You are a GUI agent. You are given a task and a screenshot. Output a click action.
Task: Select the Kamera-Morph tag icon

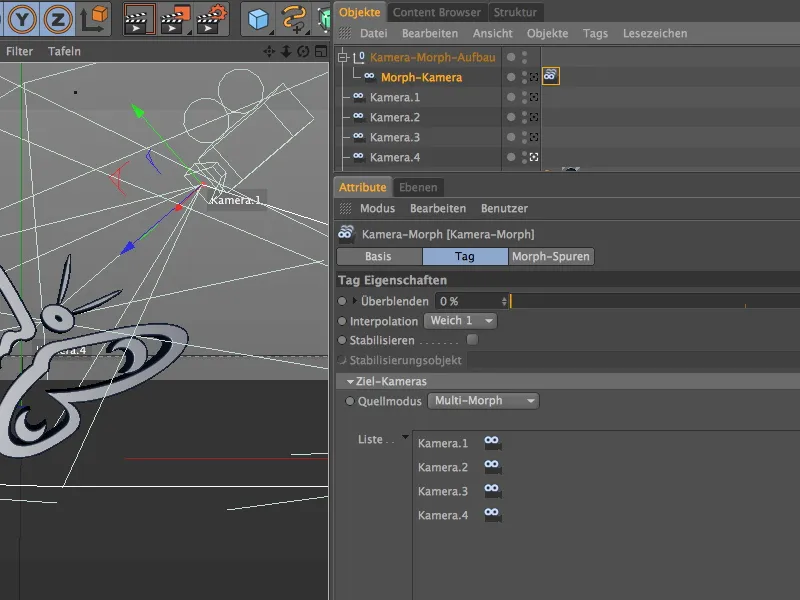tap(551, 77)
